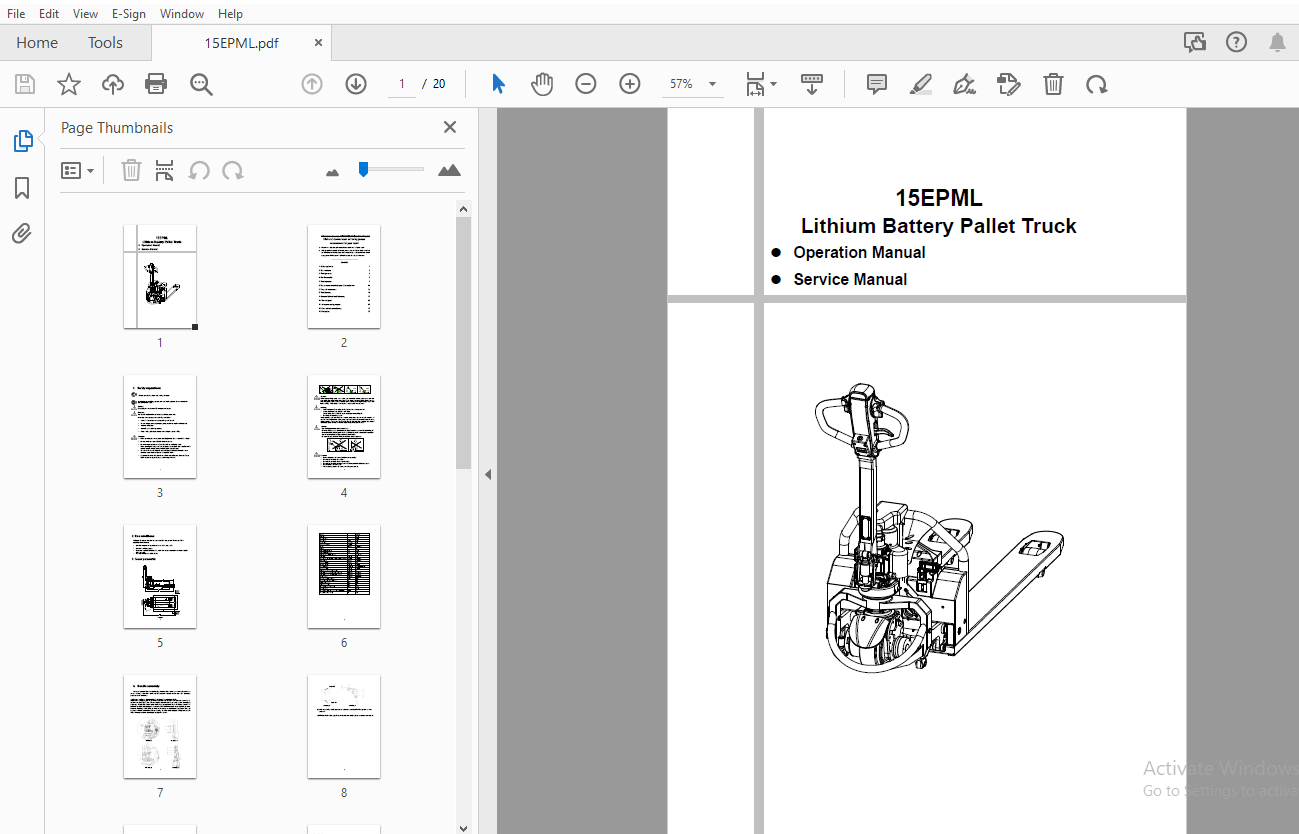1299x834 pixels.
Task: Open the E-Sign menu
Action: [128, 14]
